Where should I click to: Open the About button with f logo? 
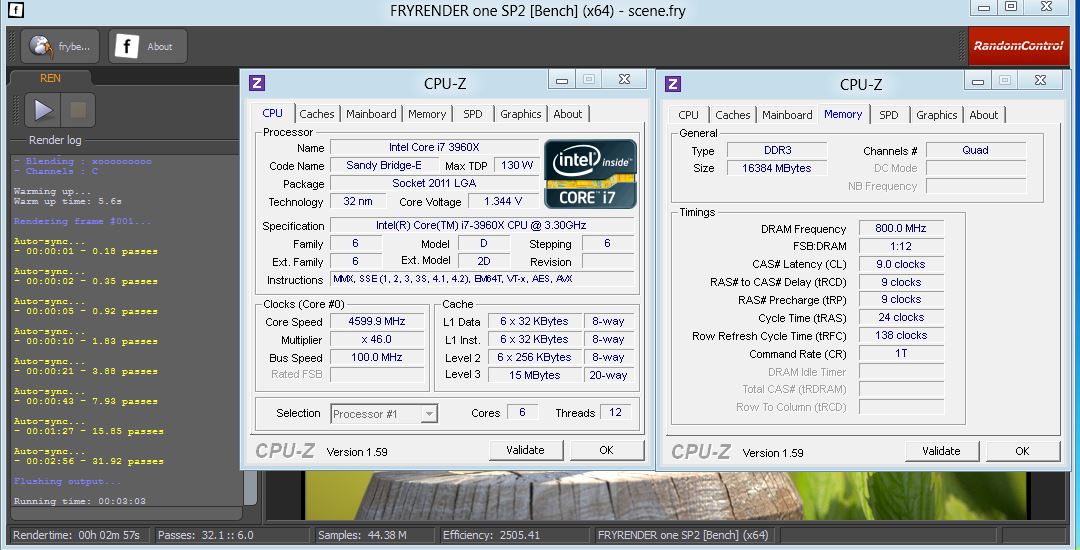point(126,46)
